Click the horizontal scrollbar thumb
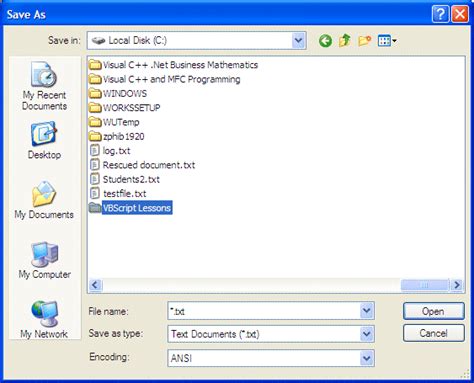Screen dimensions: 474x383 pyautogui.click(x=425, y=285)
